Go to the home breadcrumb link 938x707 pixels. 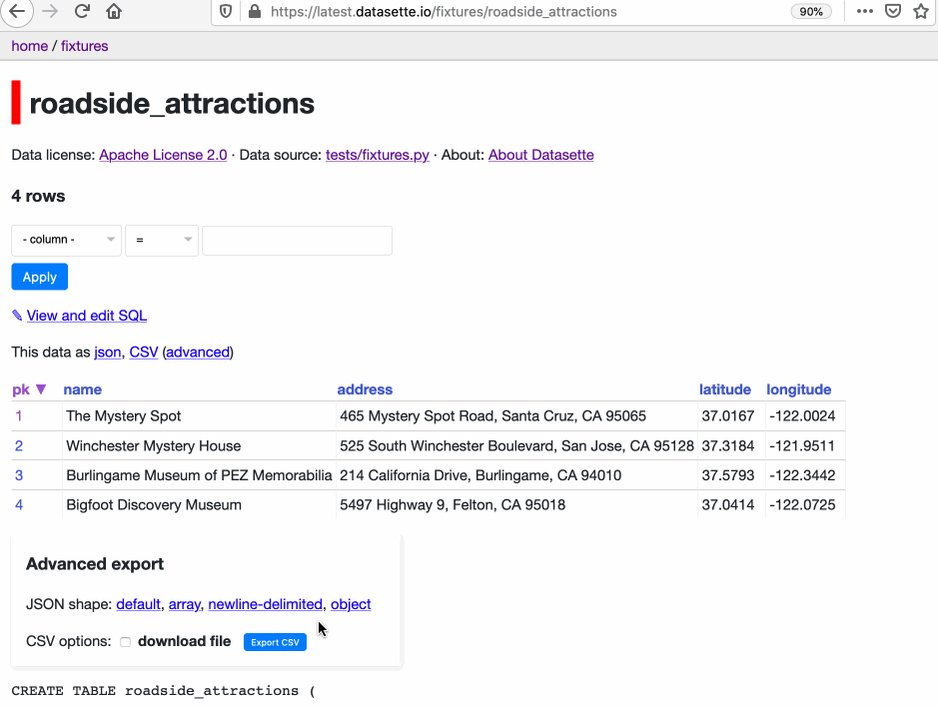29,46
